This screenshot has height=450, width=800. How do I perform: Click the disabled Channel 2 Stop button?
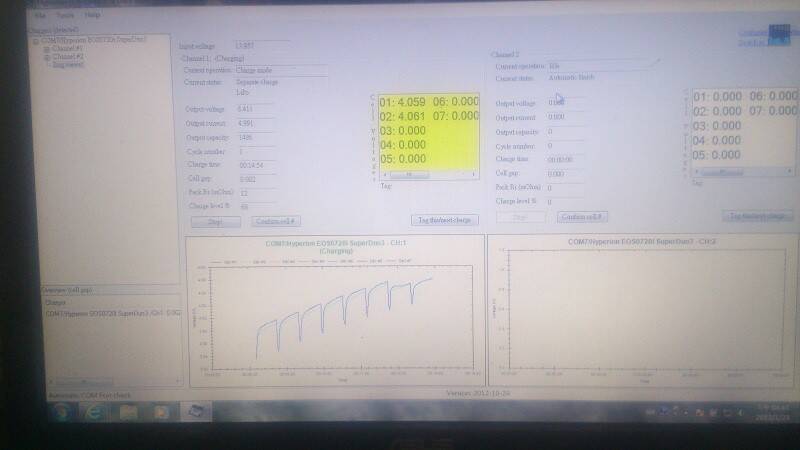[520, 217]
